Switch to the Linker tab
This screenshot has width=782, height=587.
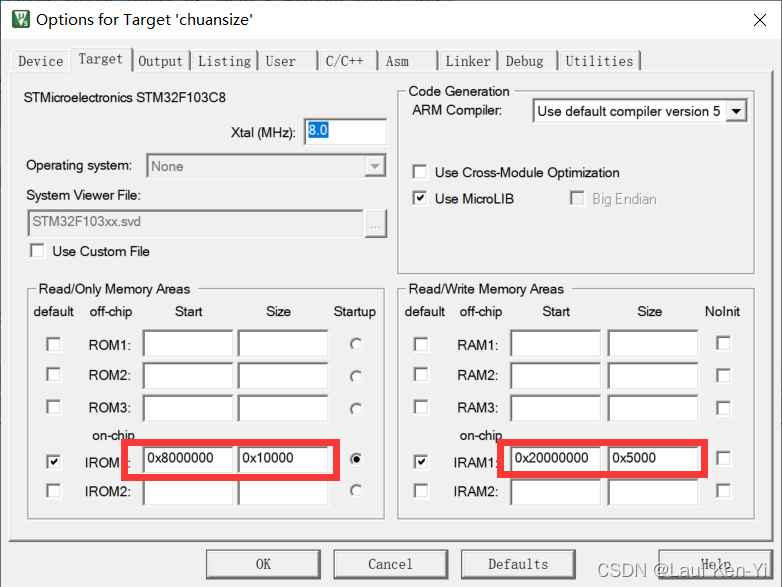point(468,61)
